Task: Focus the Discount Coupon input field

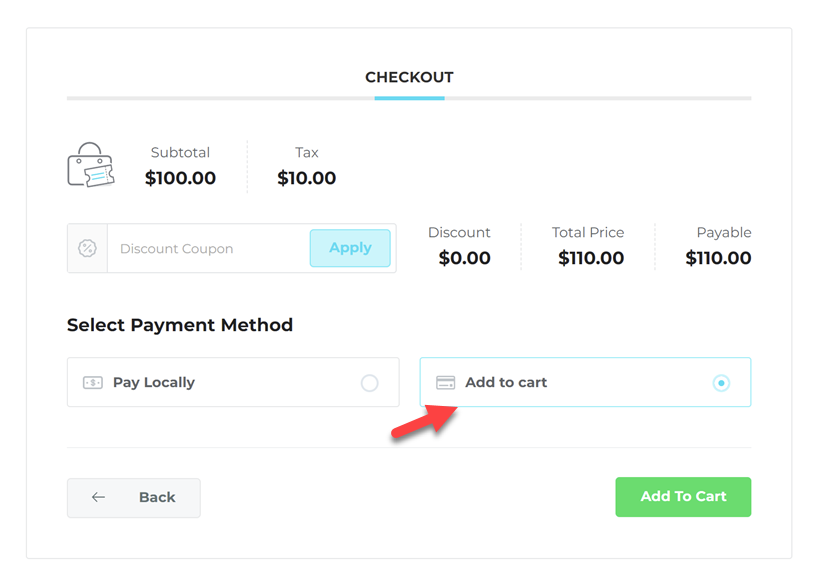Action: pyautogui.click(x=207, y=248)
